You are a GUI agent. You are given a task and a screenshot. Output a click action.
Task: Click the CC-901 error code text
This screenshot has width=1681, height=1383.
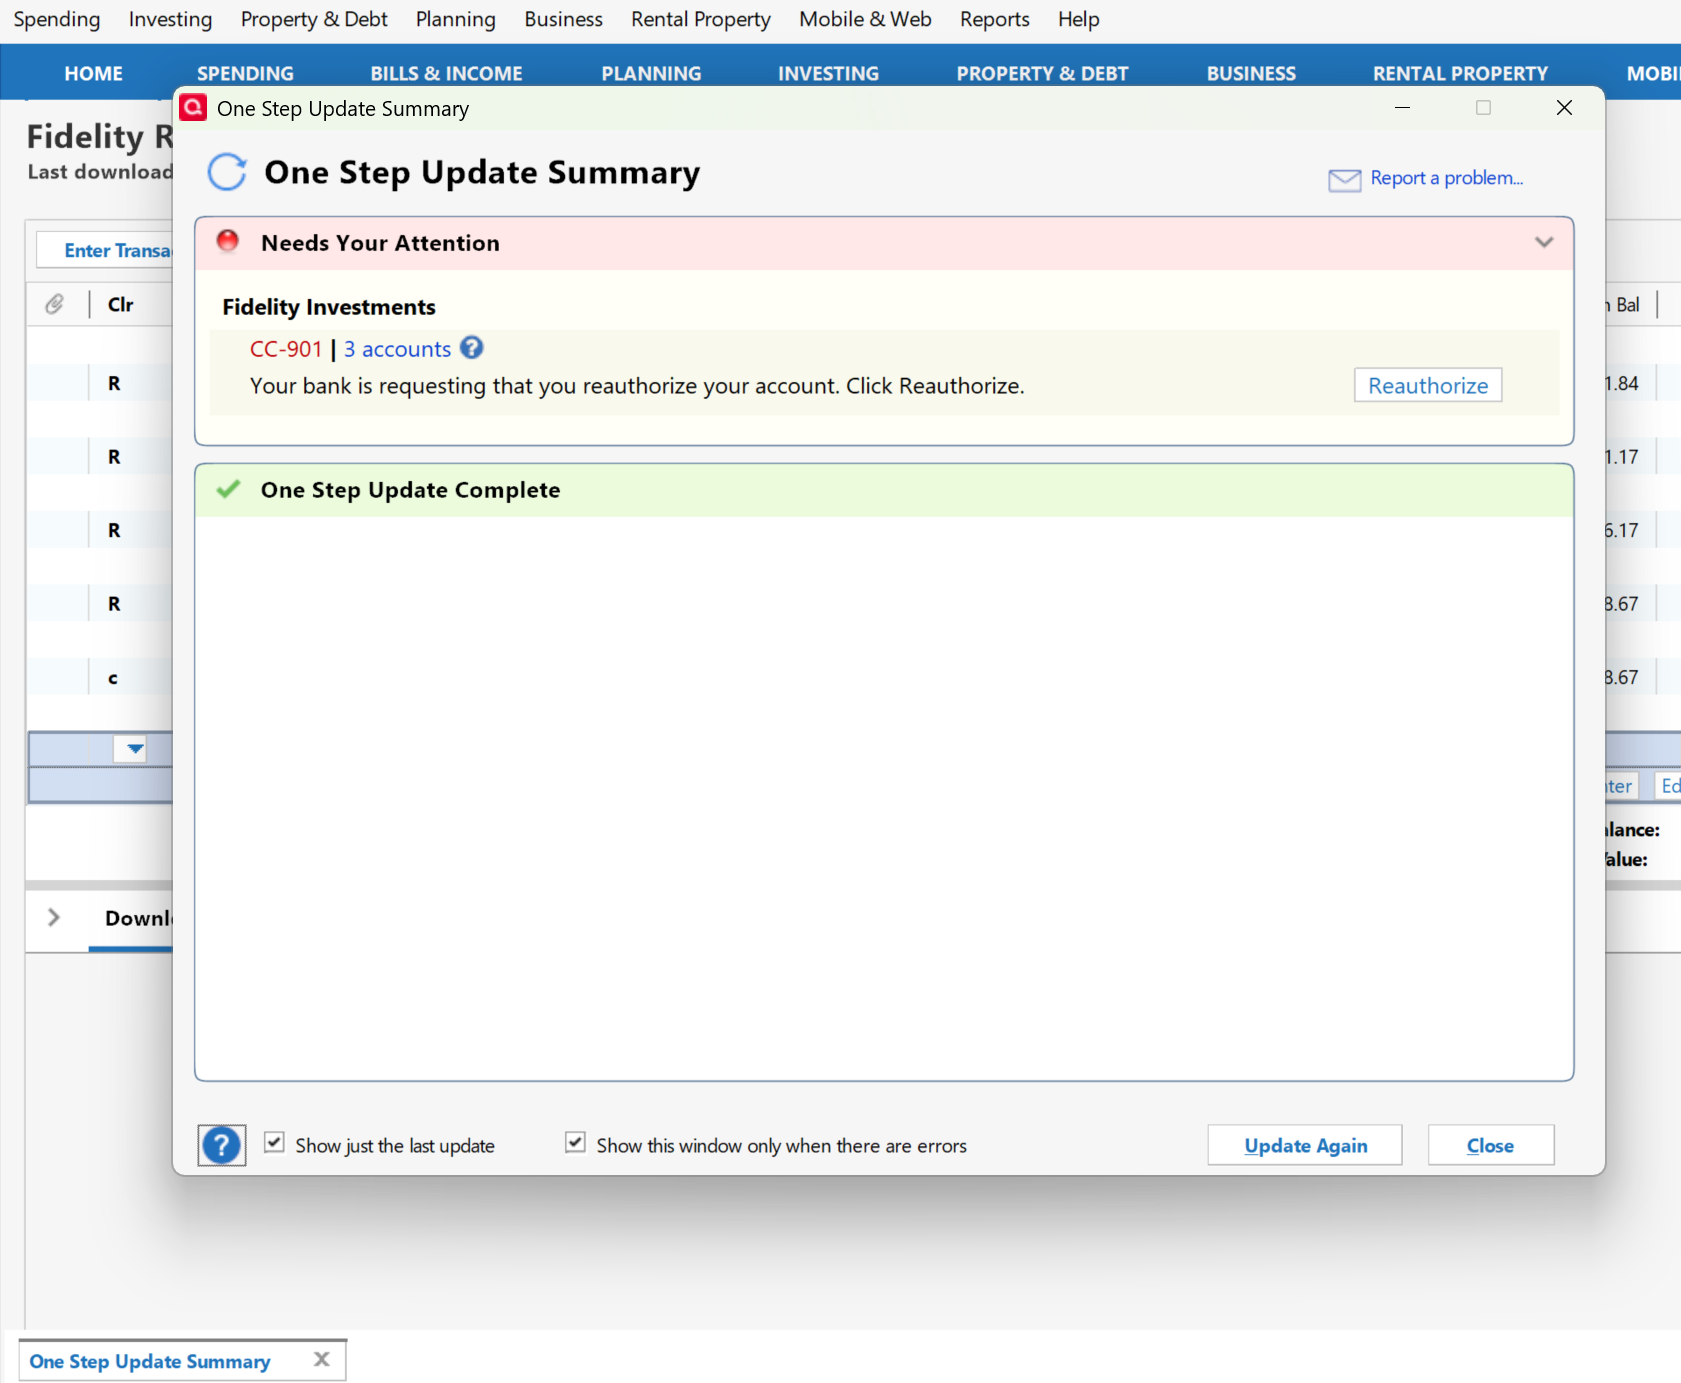click(x=286, y=349)
